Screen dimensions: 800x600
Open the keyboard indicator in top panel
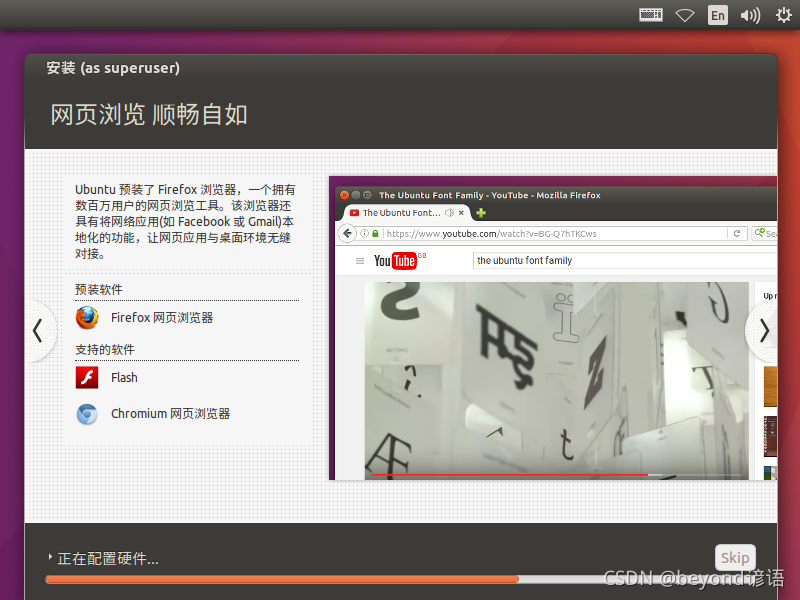(651, 15)
